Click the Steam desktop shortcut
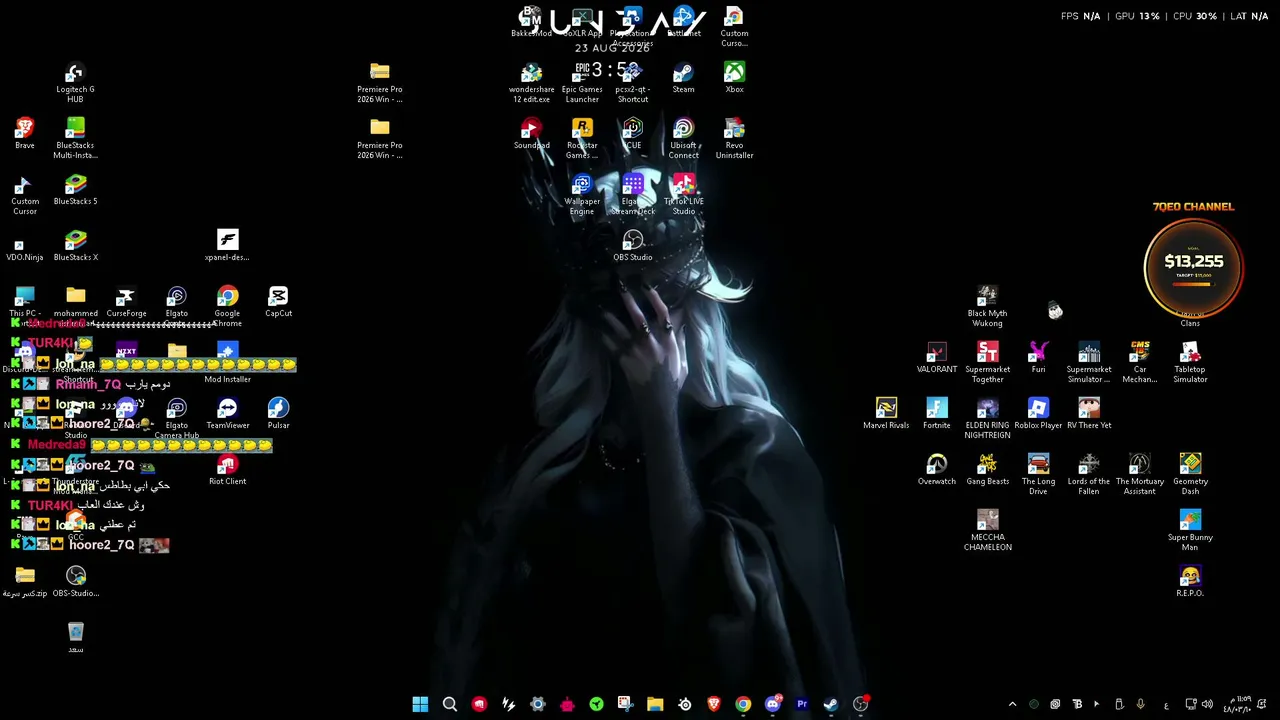1280x720 pixels. [x=684, y=78]
